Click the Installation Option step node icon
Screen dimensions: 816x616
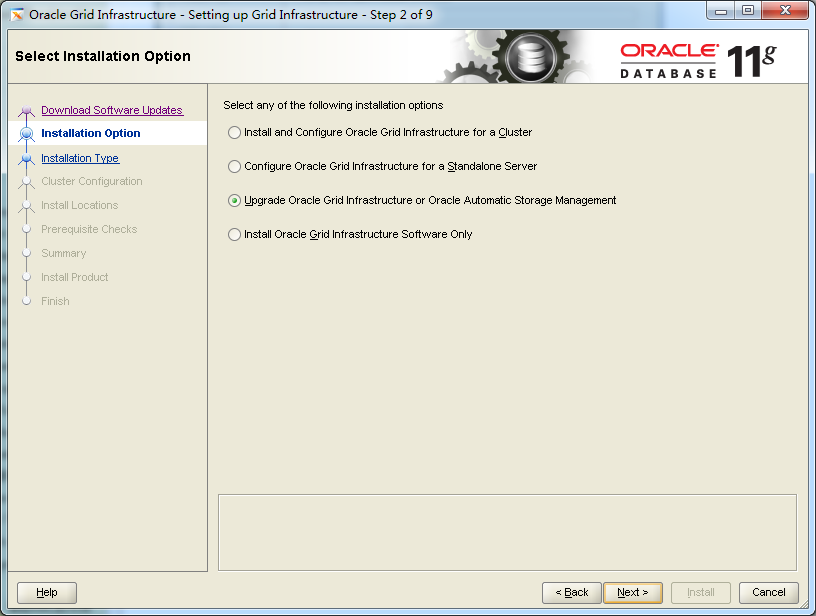[27, 134]
